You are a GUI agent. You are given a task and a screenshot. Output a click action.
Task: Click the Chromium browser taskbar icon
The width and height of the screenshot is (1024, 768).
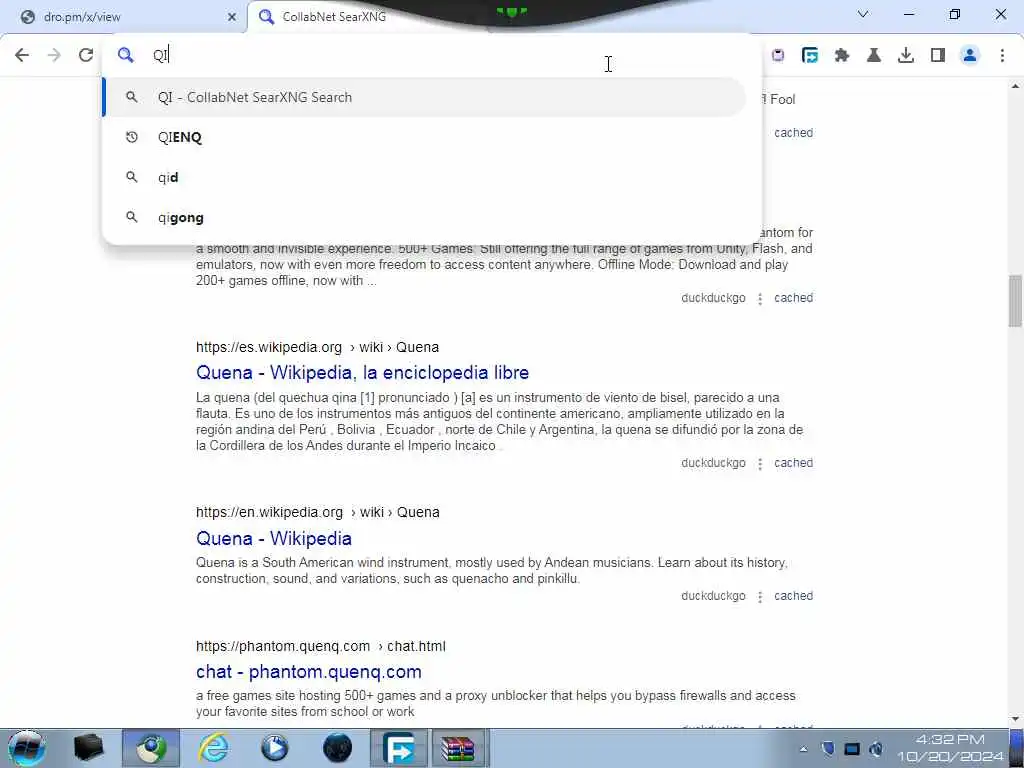pyautogui.click(x=151, y=748)
